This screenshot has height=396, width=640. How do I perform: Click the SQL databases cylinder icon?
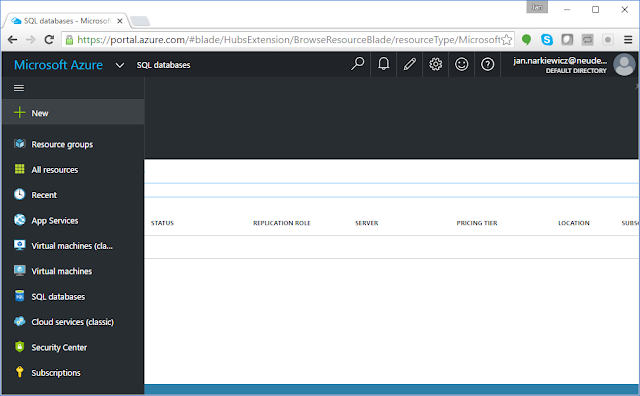point(20,296)
